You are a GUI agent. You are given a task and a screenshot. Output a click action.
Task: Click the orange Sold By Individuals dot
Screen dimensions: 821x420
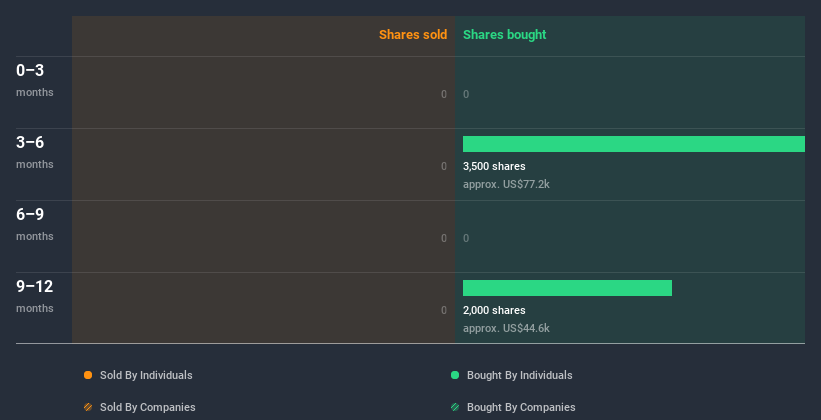(88, 375)
